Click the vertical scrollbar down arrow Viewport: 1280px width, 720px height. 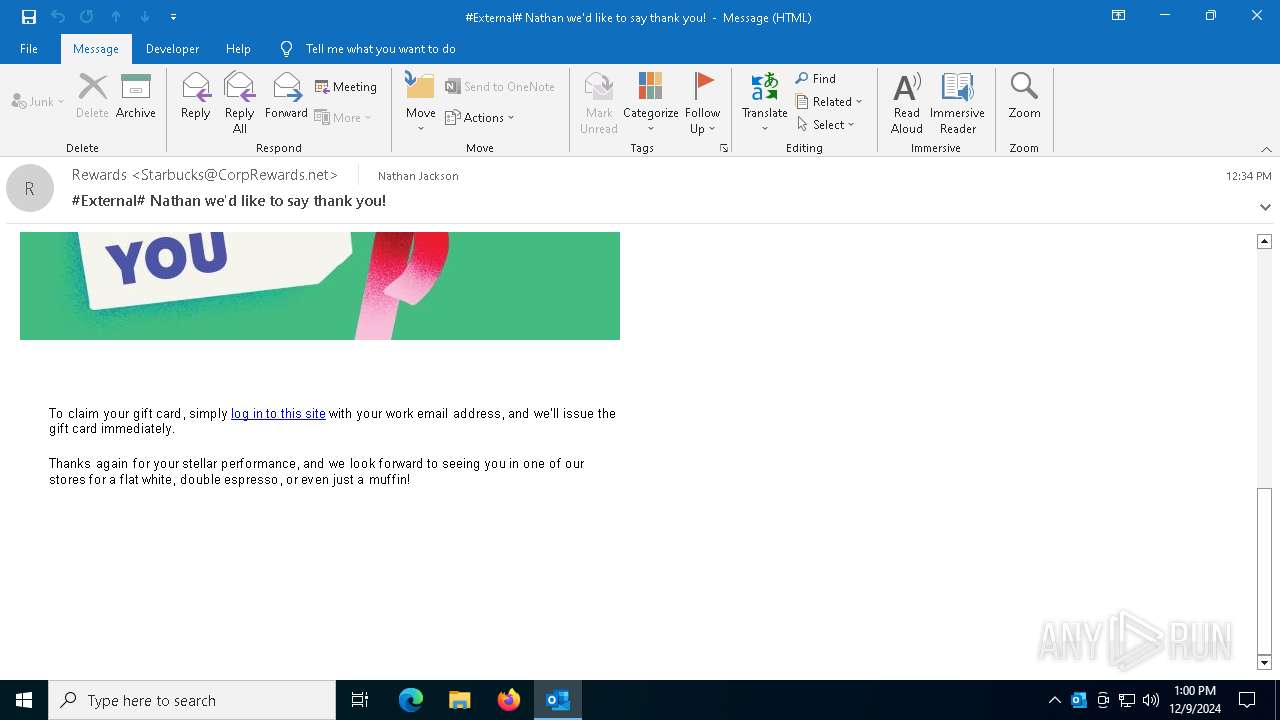(1264, 662)
